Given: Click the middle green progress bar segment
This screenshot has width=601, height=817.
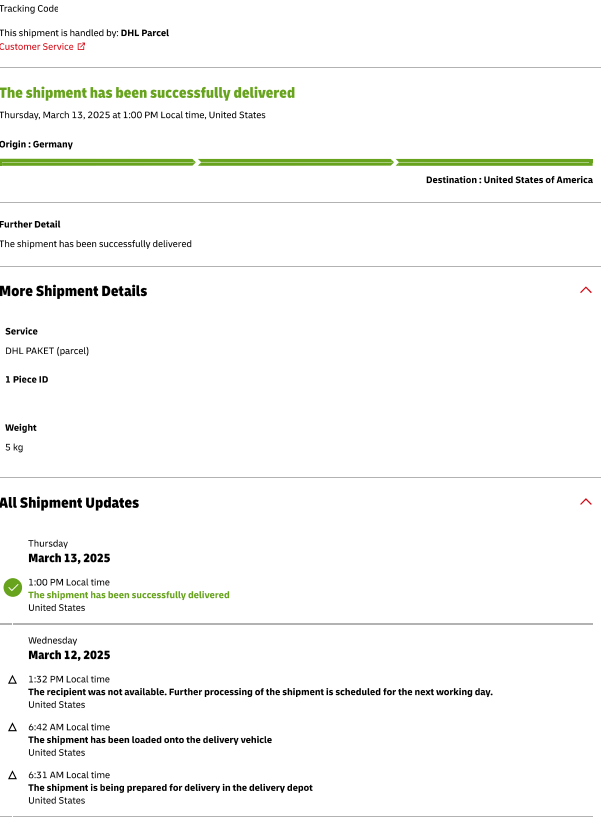Looking at the screenshot, I should coord(296,163).
